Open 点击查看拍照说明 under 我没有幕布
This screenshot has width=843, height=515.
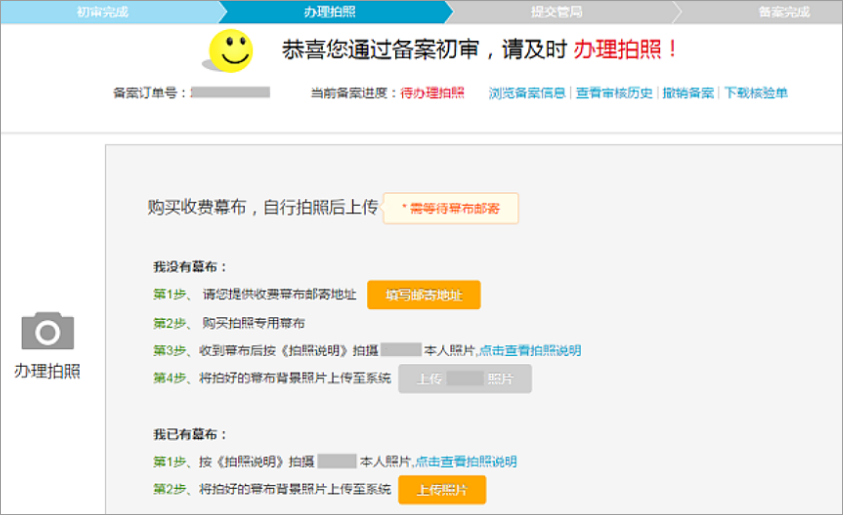pyautogui.click(x=530, y=351)
